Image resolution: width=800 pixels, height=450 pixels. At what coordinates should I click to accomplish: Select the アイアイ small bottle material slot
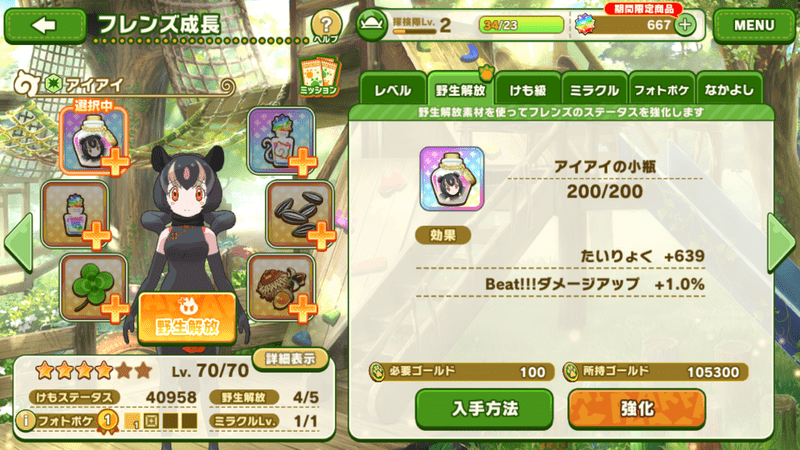93,139
